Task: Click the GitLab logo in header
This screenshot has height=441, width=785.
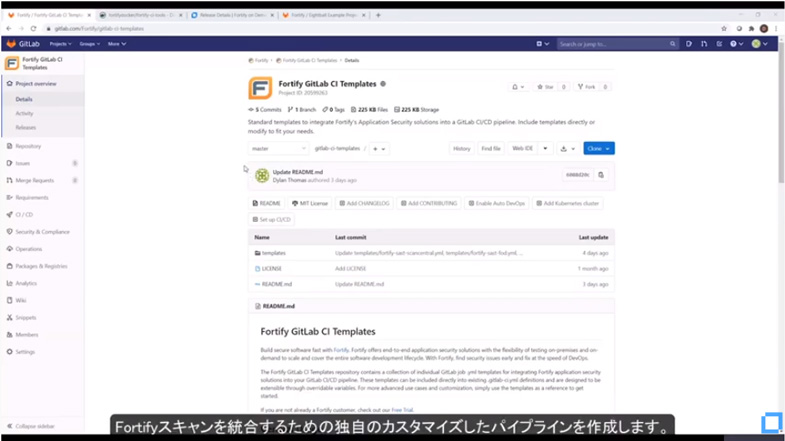Action: pos(23,44)
